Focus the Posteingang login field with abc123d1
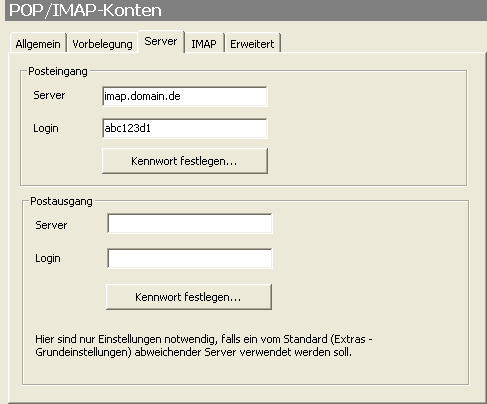This screenshot has height=404, width=487. 185,128
